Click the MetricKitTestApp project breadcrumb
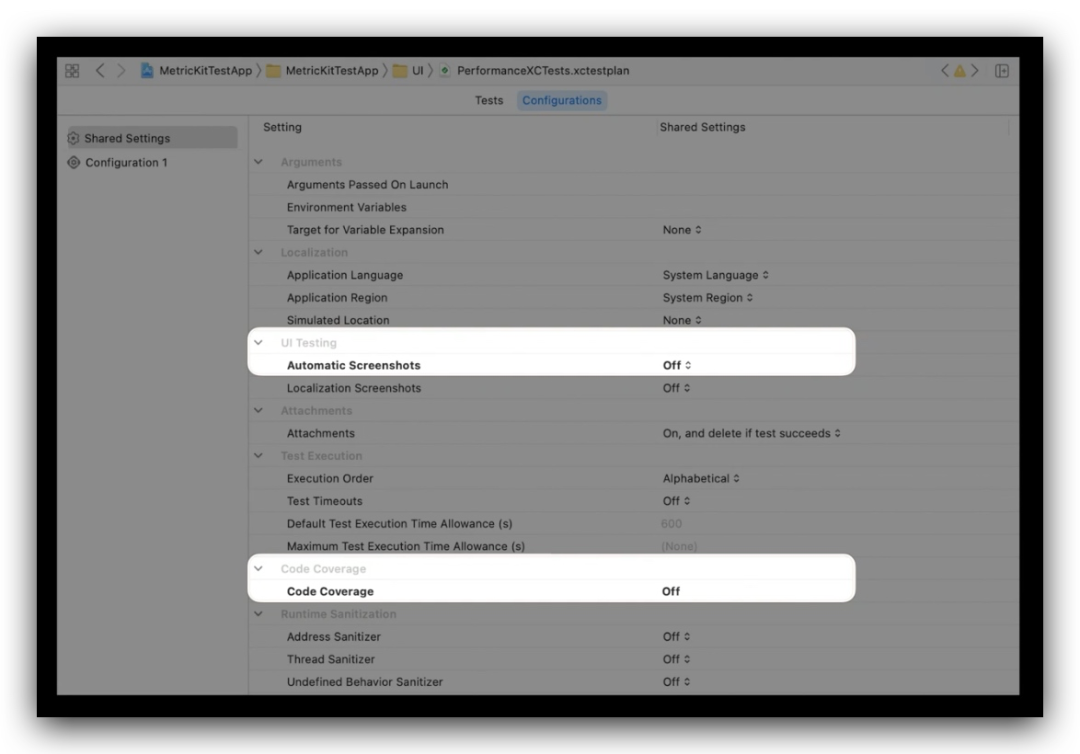This screenshot has width=1080, height=754. (197, 71)
